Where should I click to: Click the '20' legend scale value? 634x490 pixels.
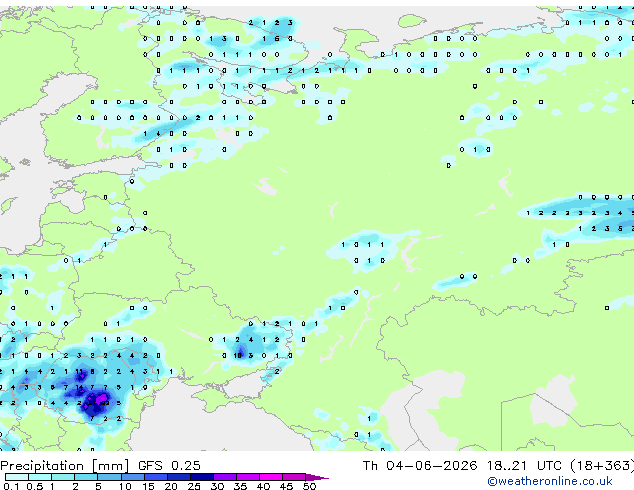(x=171, y=486)
